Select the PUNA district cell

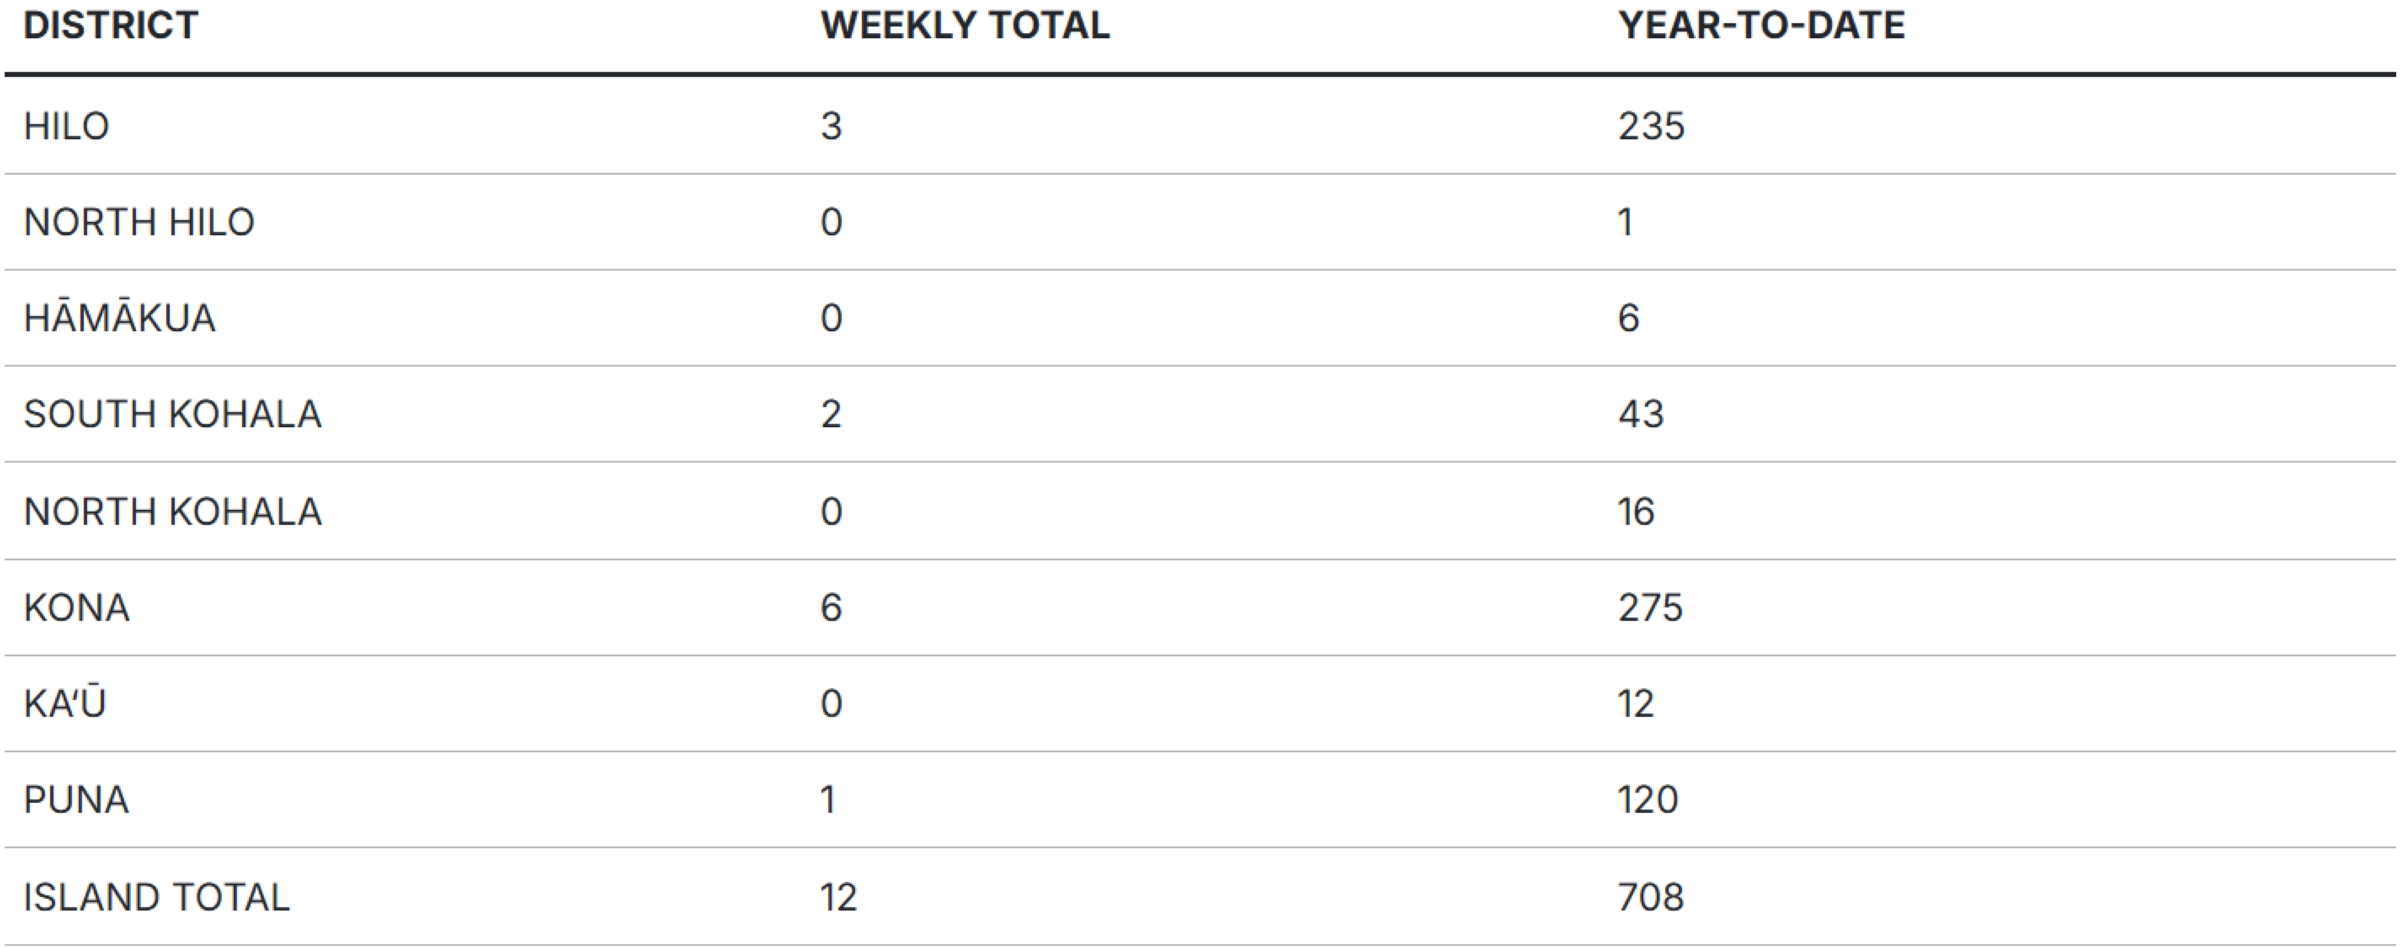click(x=77, y=800)
